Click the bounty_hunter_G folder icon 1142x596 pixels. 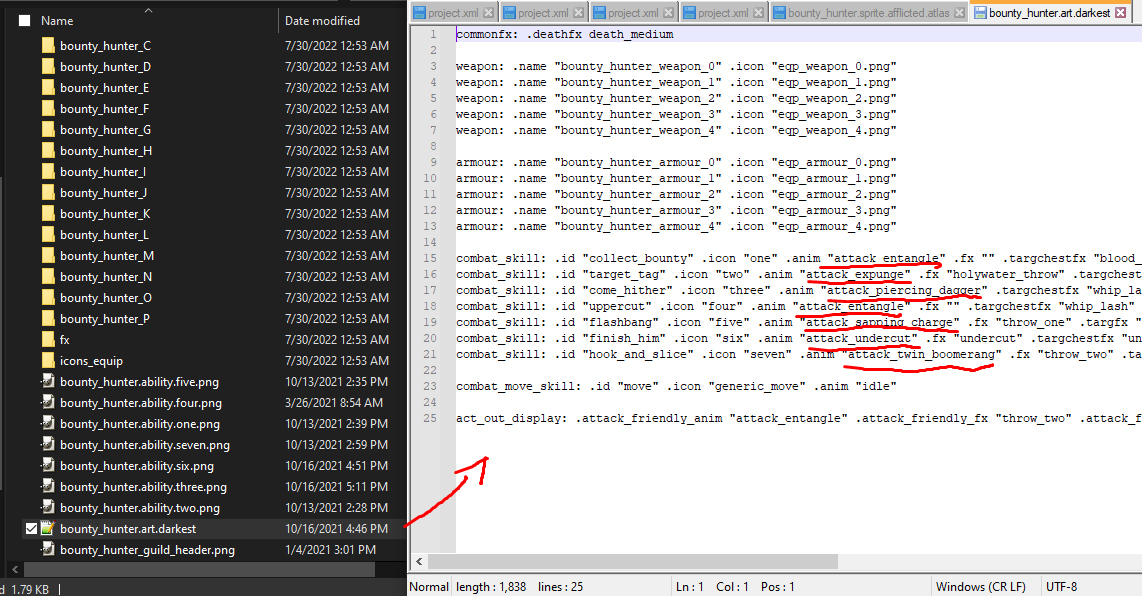click(48, 130)
